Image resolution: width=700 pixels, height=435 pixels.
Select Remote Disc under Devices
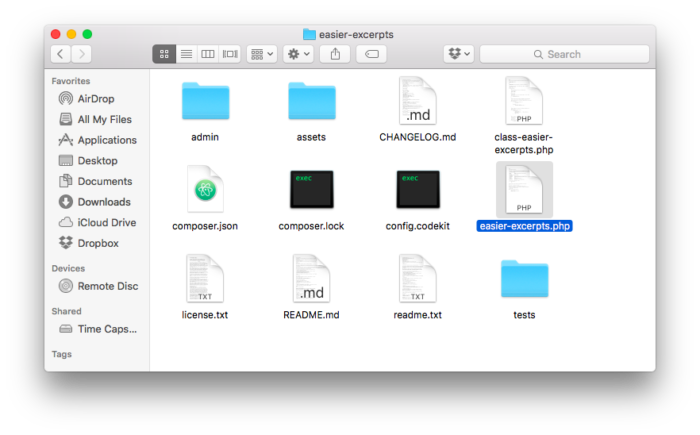99,286
